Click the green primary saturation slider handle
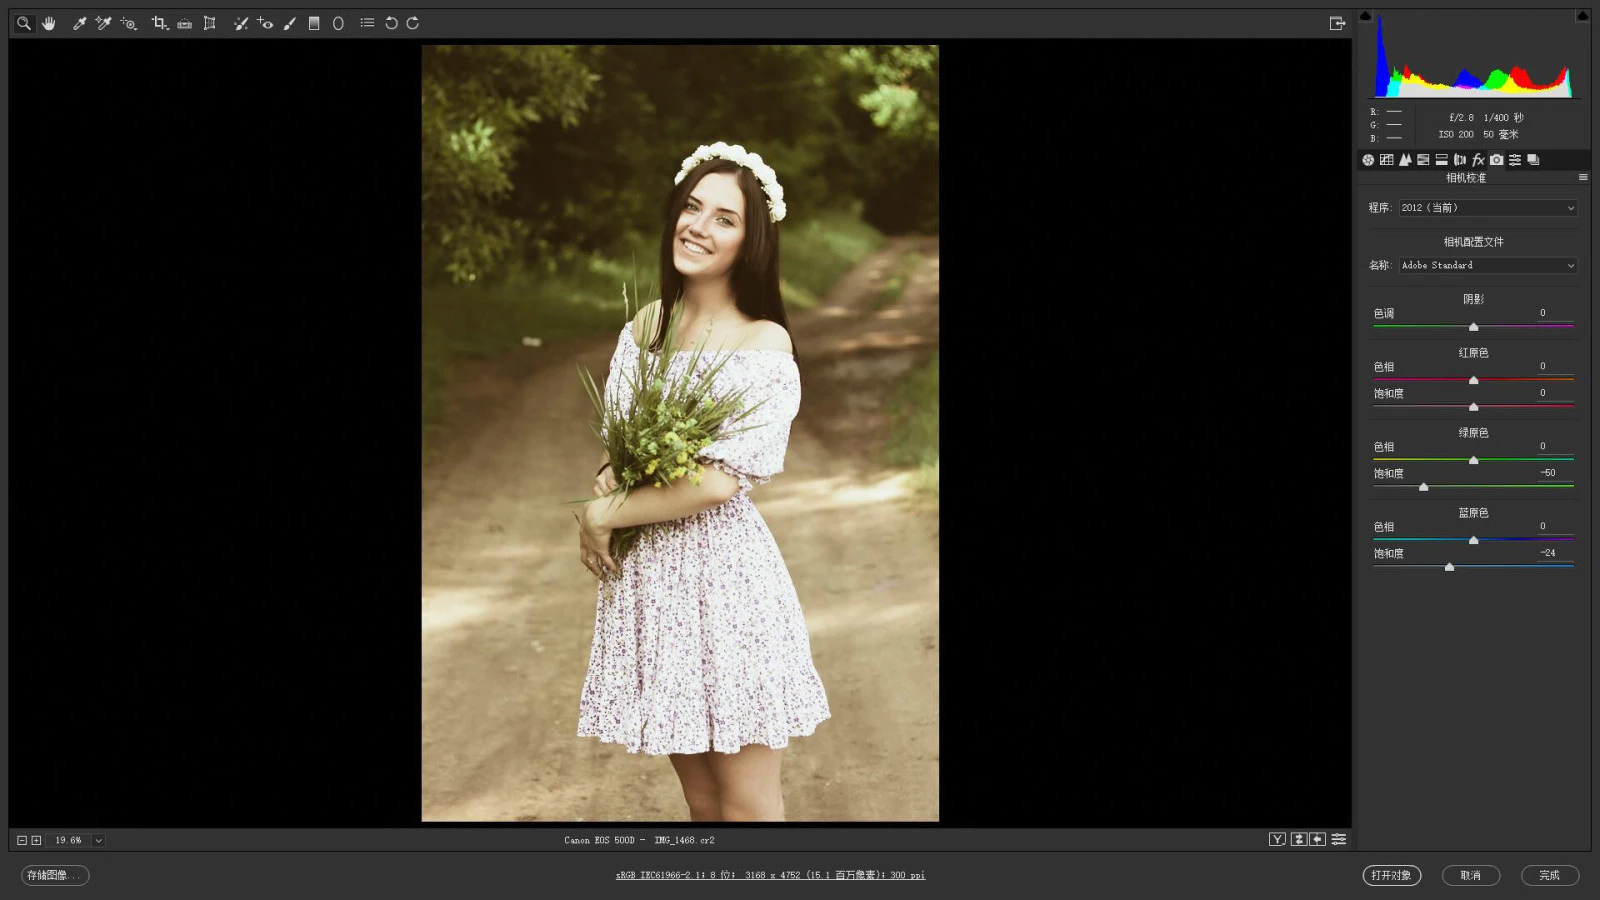Screen dimensions: 1600x900 coord(1423,487)
